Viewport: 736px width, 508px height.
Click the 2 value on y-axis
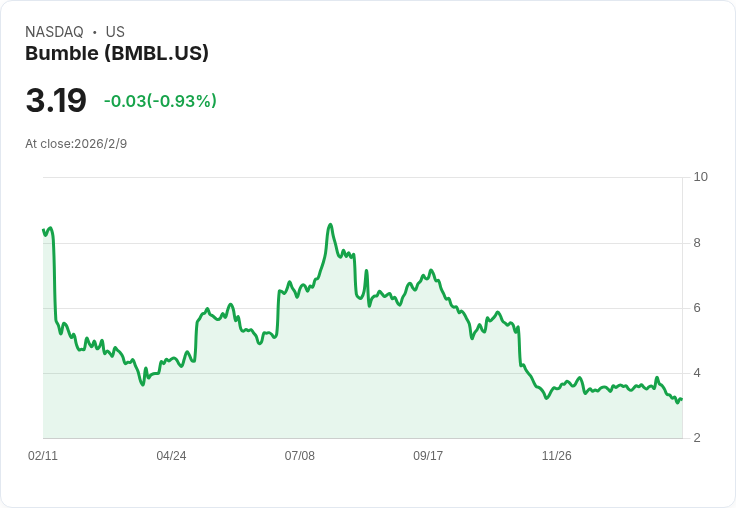(697, 438)
